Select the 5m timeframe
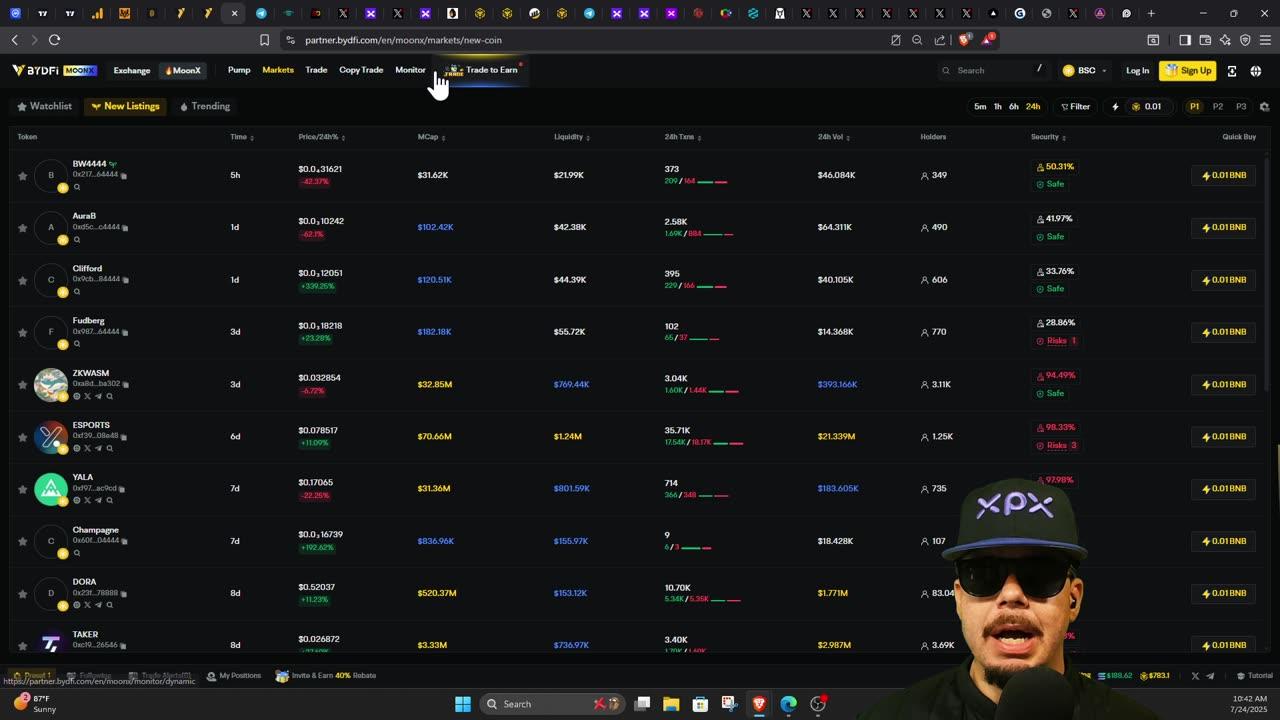The image size is (1280, 720). coord(980,107)
